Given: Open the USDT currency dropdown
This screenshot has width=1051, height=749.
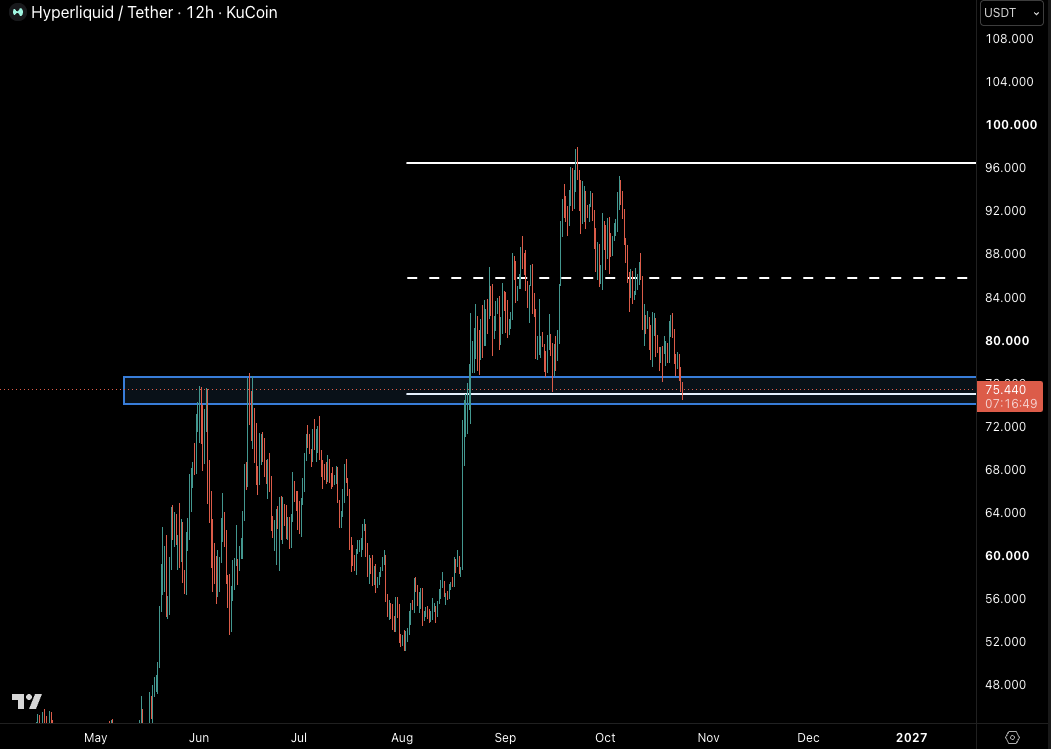Looking at the screenshot, I should pyautogui.click(x=1011, y=13).
